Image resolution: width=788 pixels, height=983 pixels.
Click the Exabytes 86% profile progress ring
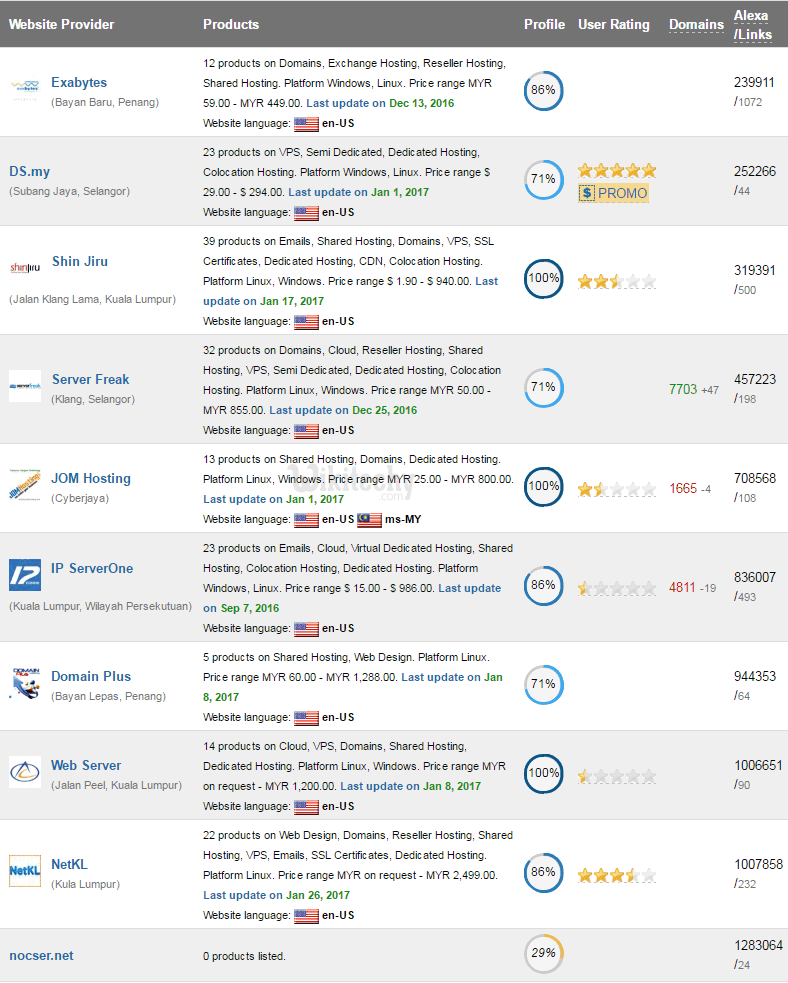543,91
